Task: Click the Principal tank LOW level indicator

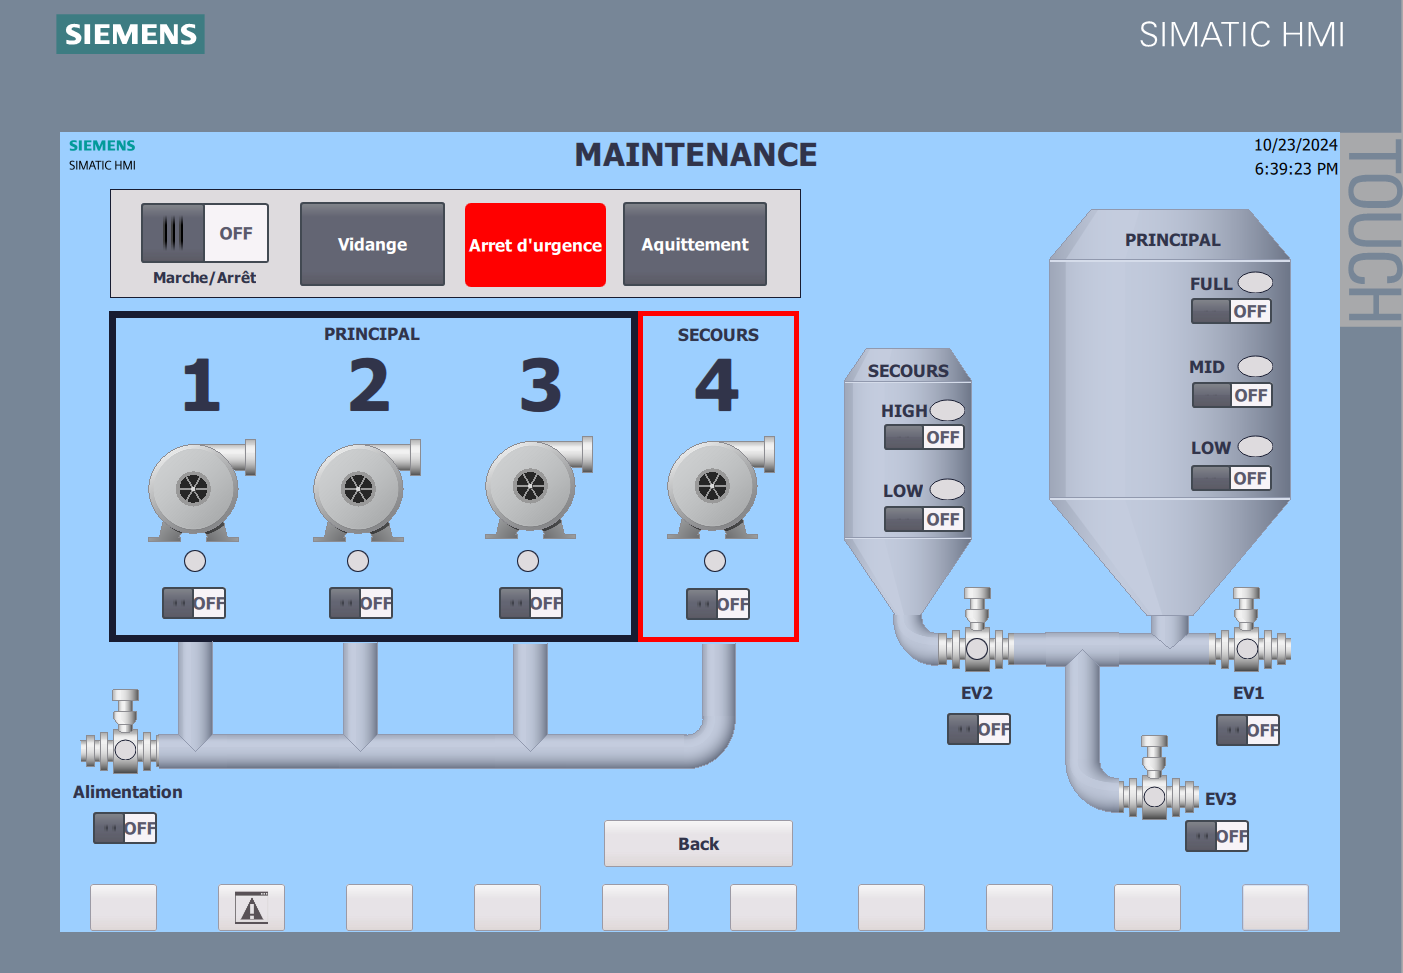Action: [1255, 446]
